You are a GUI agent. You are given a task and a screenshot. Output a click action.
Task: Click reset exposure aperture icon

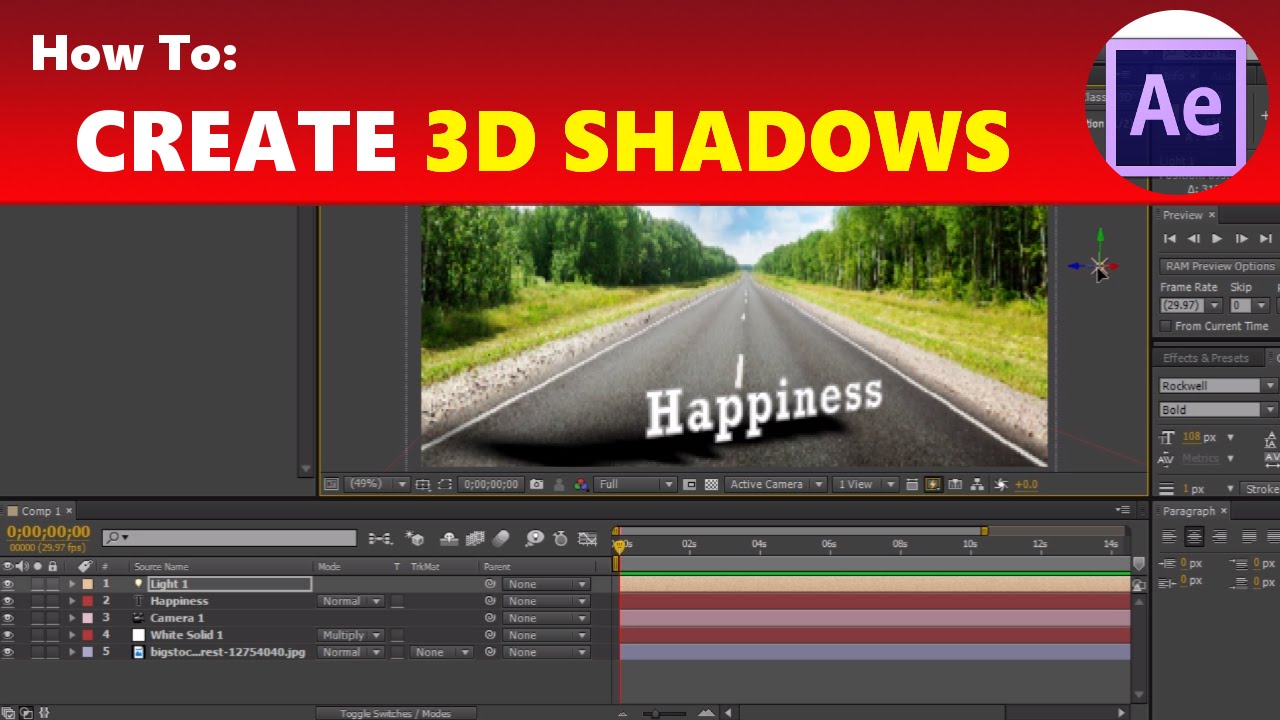[999, 484]
